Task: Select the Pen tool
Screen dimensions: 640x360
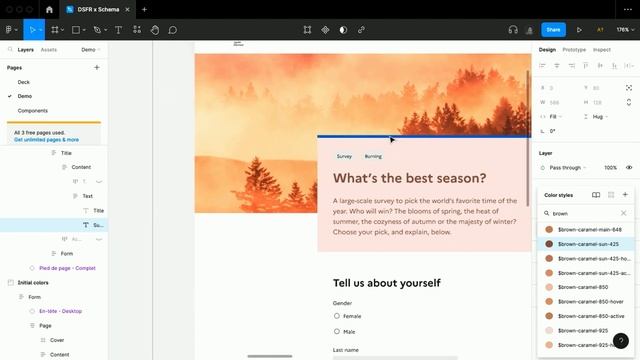Action: point(97,30)
